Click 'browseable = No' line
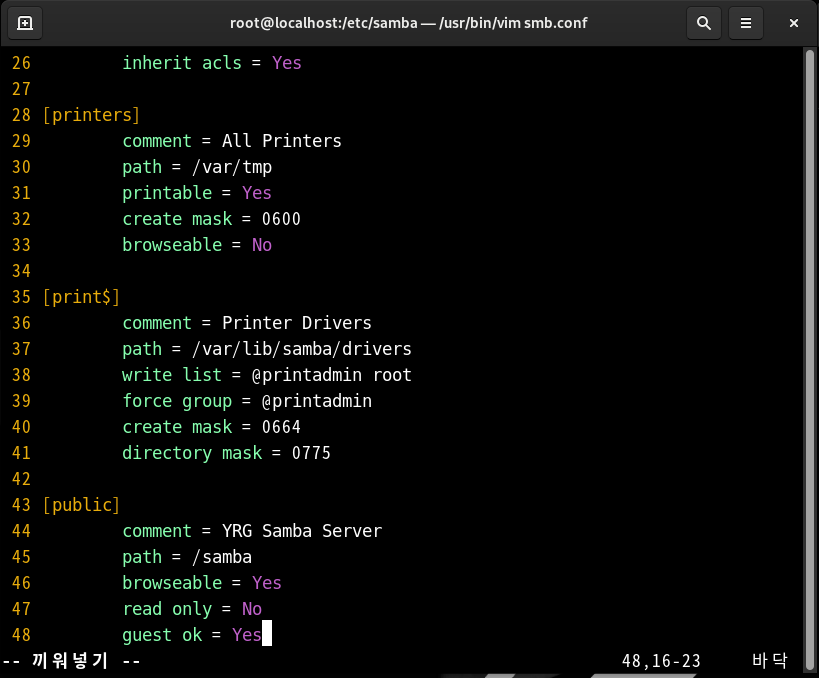 [x=197, y=245]
